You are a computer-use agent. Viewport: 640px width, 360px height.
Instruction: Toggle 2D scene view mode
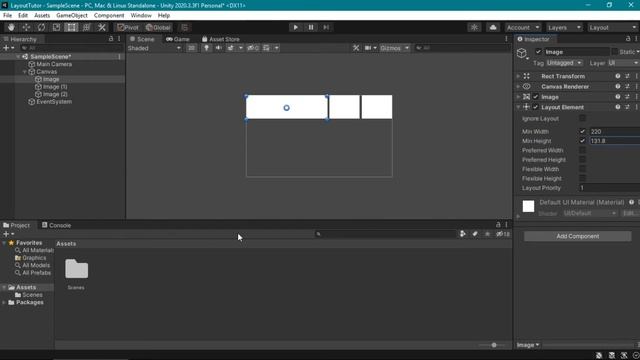click(191, 48)
